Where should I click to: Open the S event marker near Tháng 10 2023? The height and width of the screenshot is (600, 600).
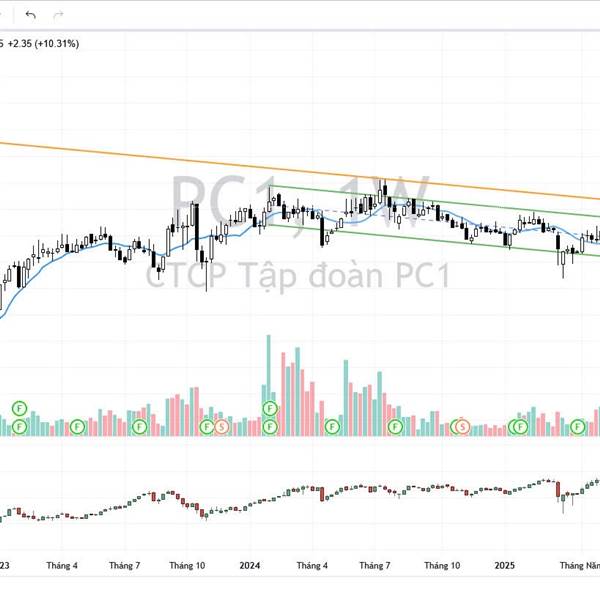coord(221,427)
